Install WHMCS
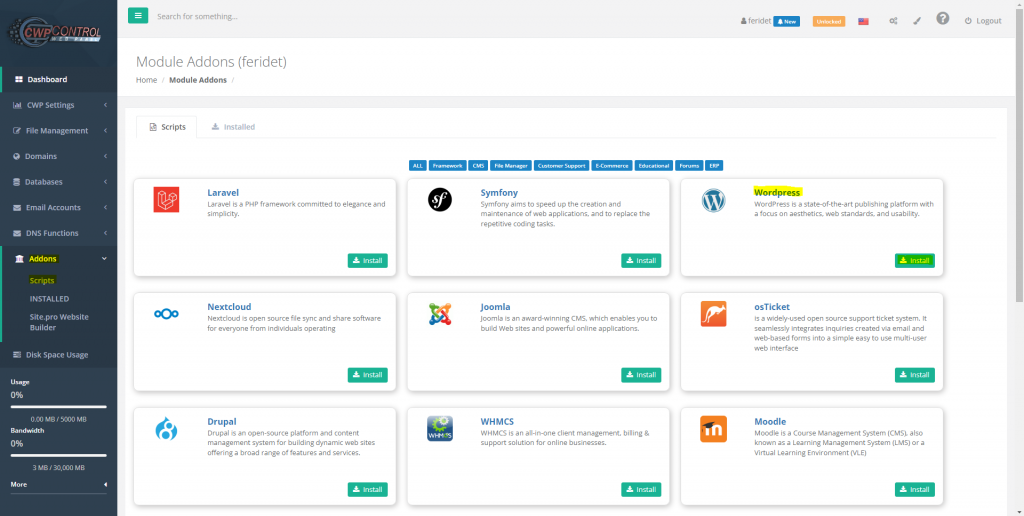This screenshot has width=1024, height=516. pyautogui.click(x=641, y=489)
